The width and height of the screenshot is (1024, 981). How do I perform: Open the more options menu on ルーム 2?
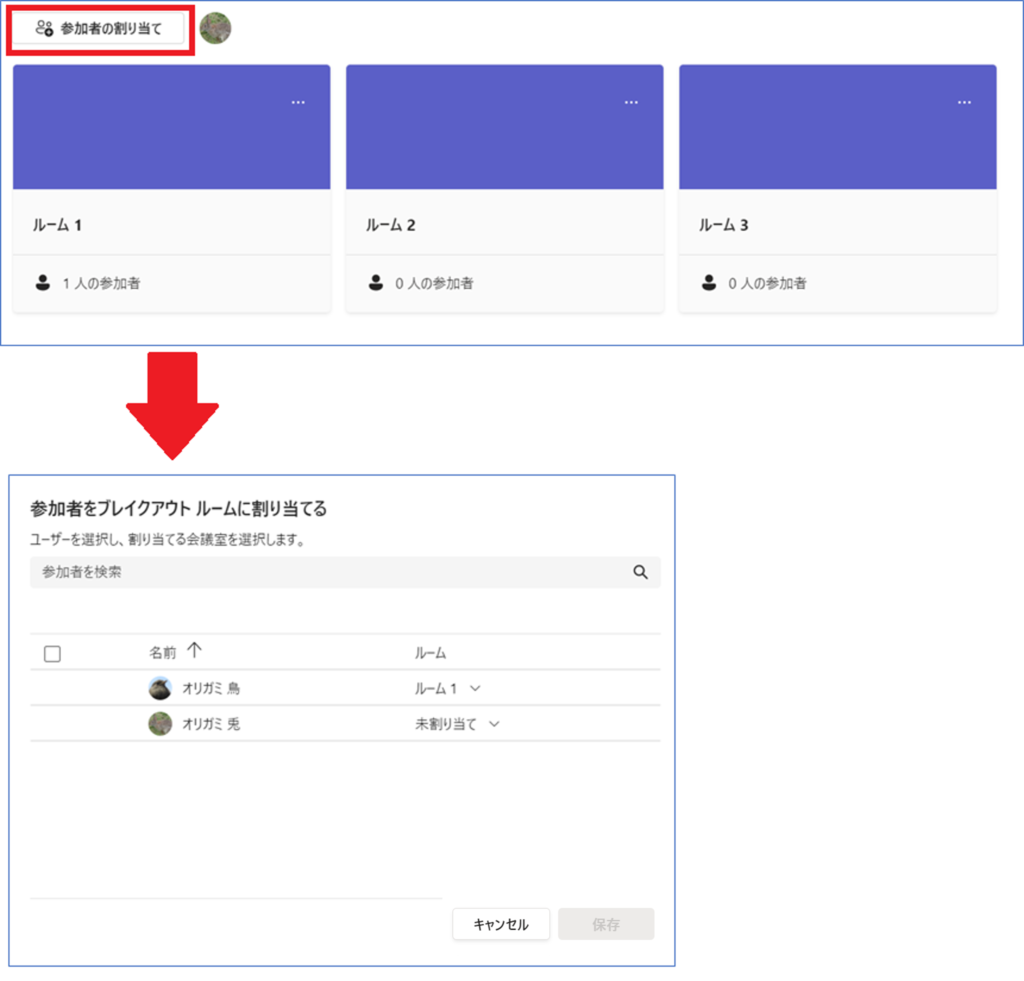pos(631,102)
